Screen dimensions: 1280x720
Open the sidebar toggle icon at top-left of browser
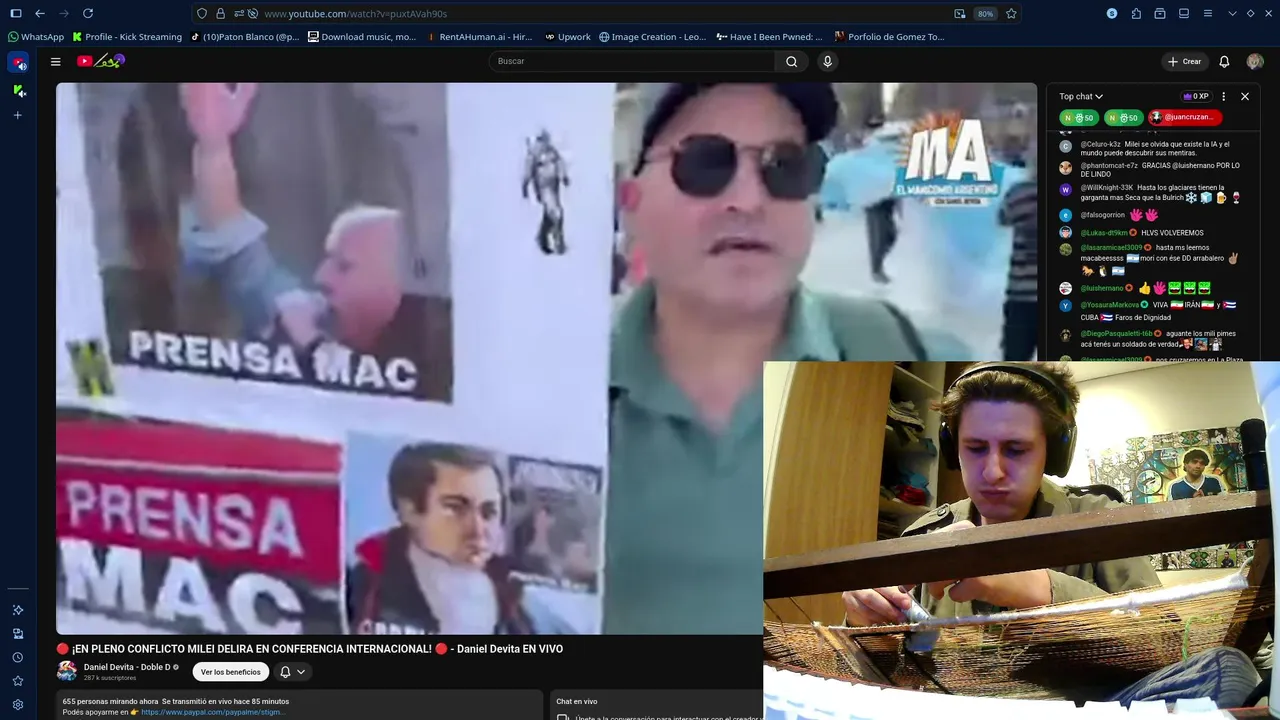(16, 14)
